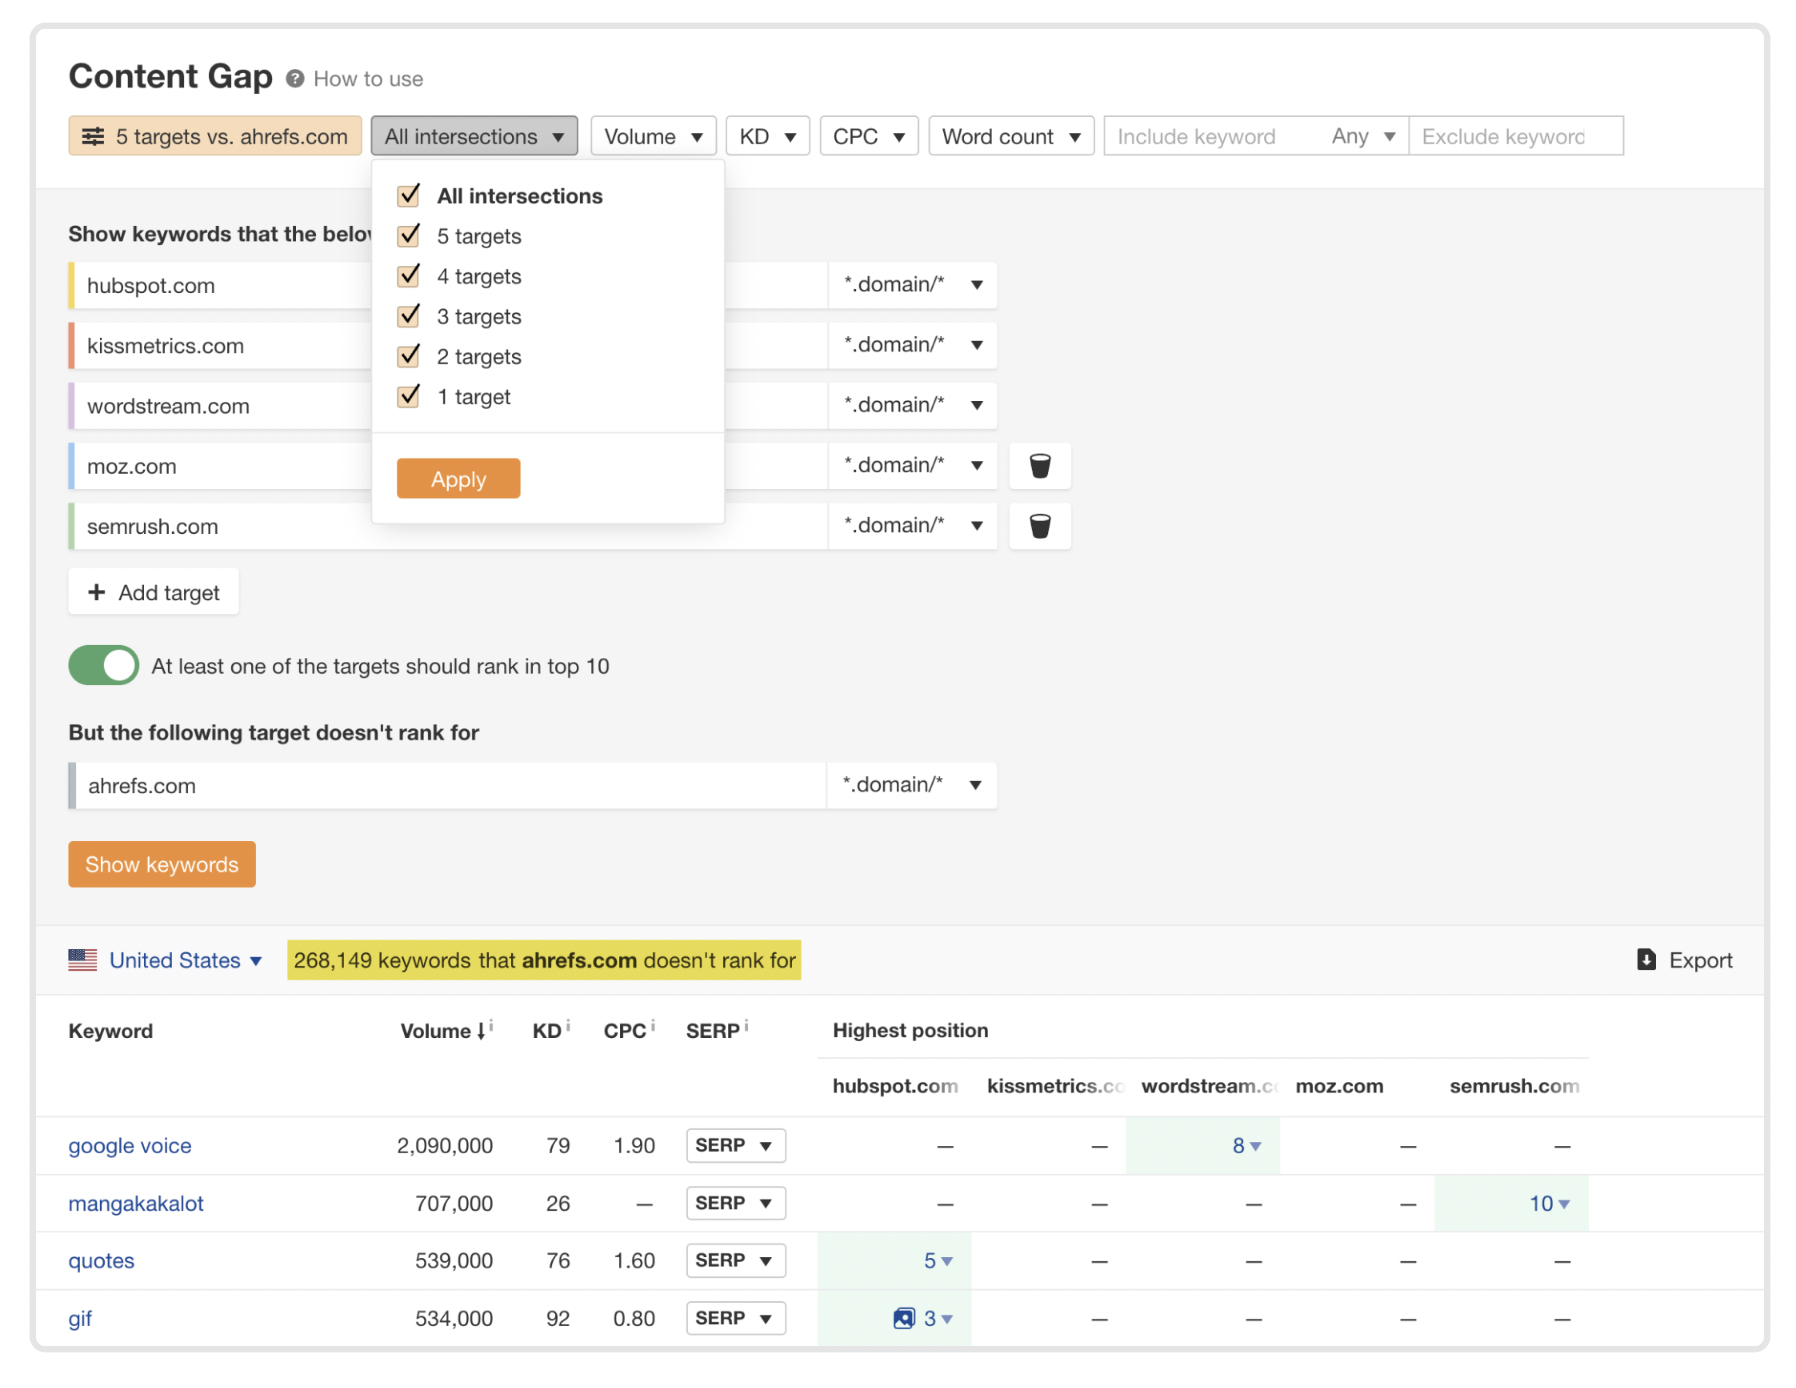1796x1388 pixels.
Task: Remove semrush.com target using trash icon
Action: pyautogui.click(x=1039, y=526)
